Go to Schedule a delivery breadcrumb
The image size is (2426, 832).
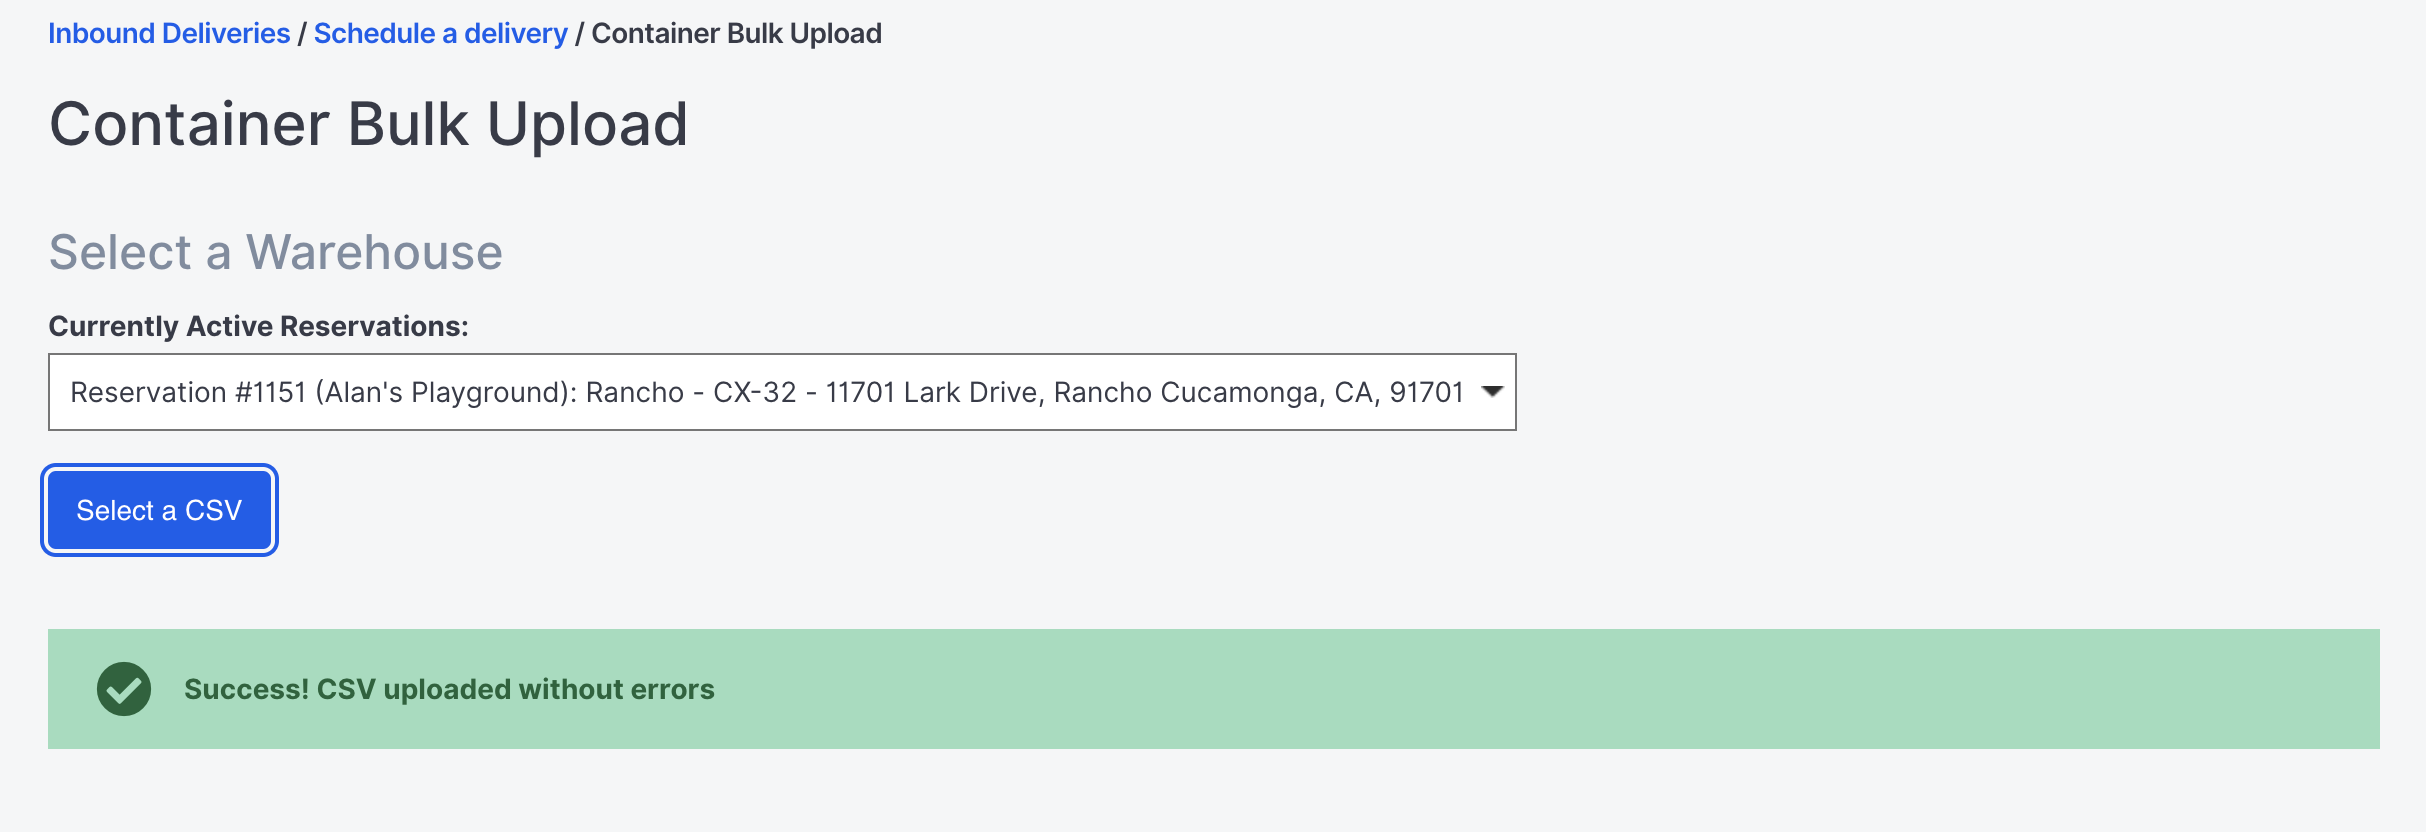440,33
